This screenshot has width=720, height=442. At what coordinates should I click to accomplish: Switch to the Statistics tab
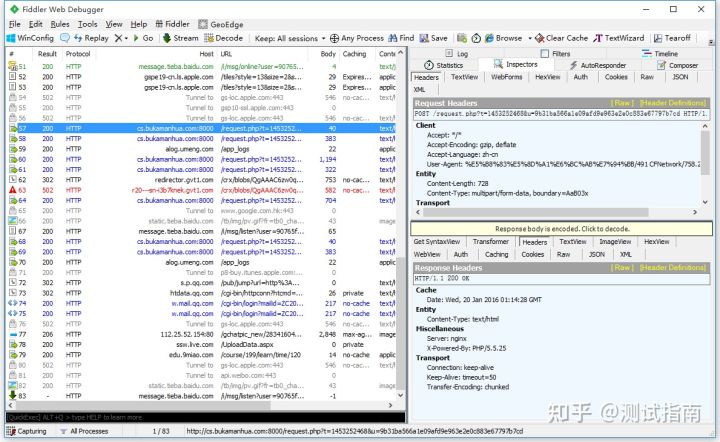pos(443,65)
